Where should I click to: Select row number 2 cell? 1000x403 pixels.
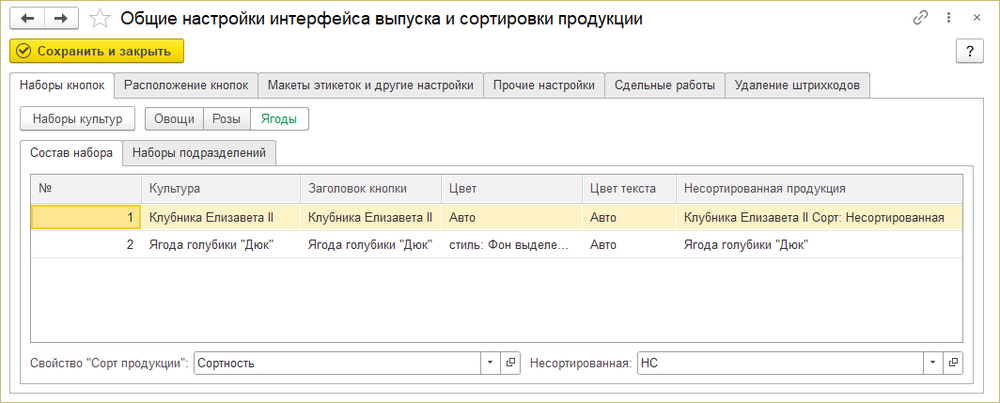click(86, 244)
